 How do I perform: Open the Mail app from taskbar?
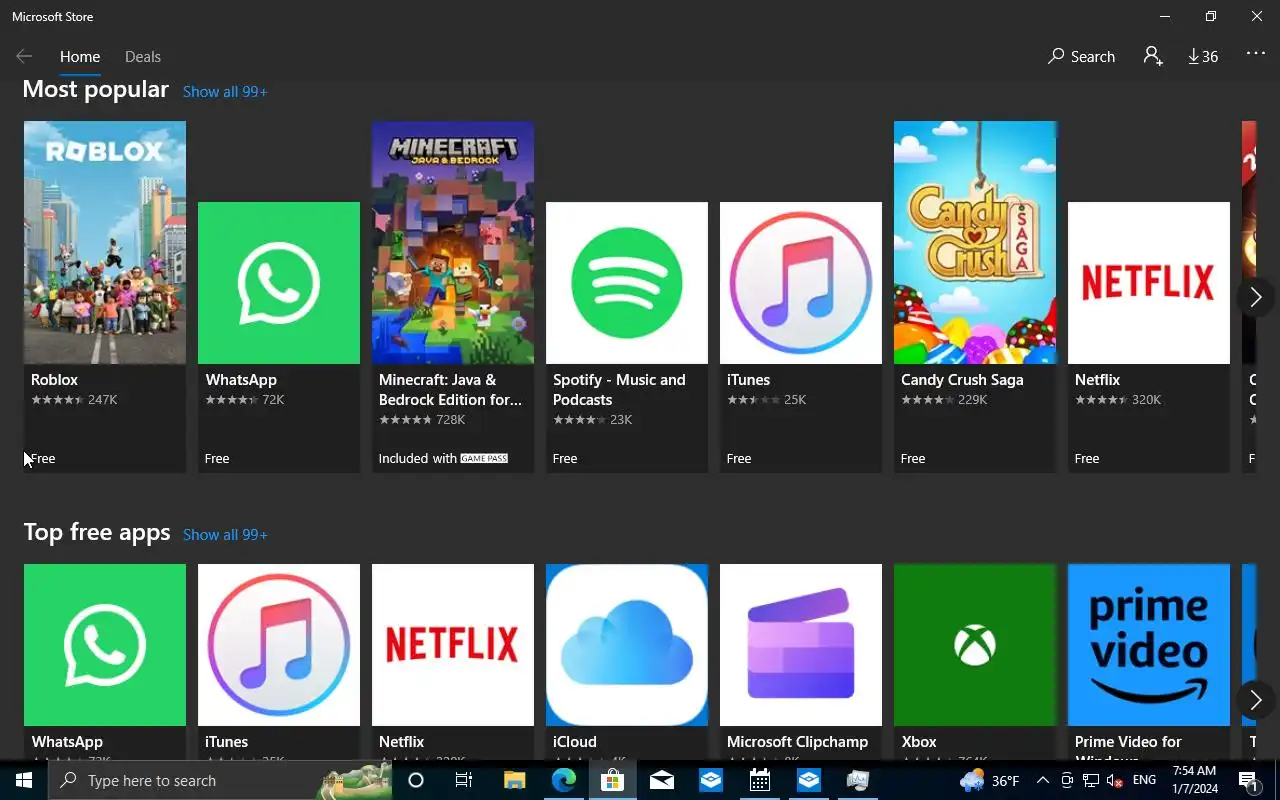[x=661, y=780]
